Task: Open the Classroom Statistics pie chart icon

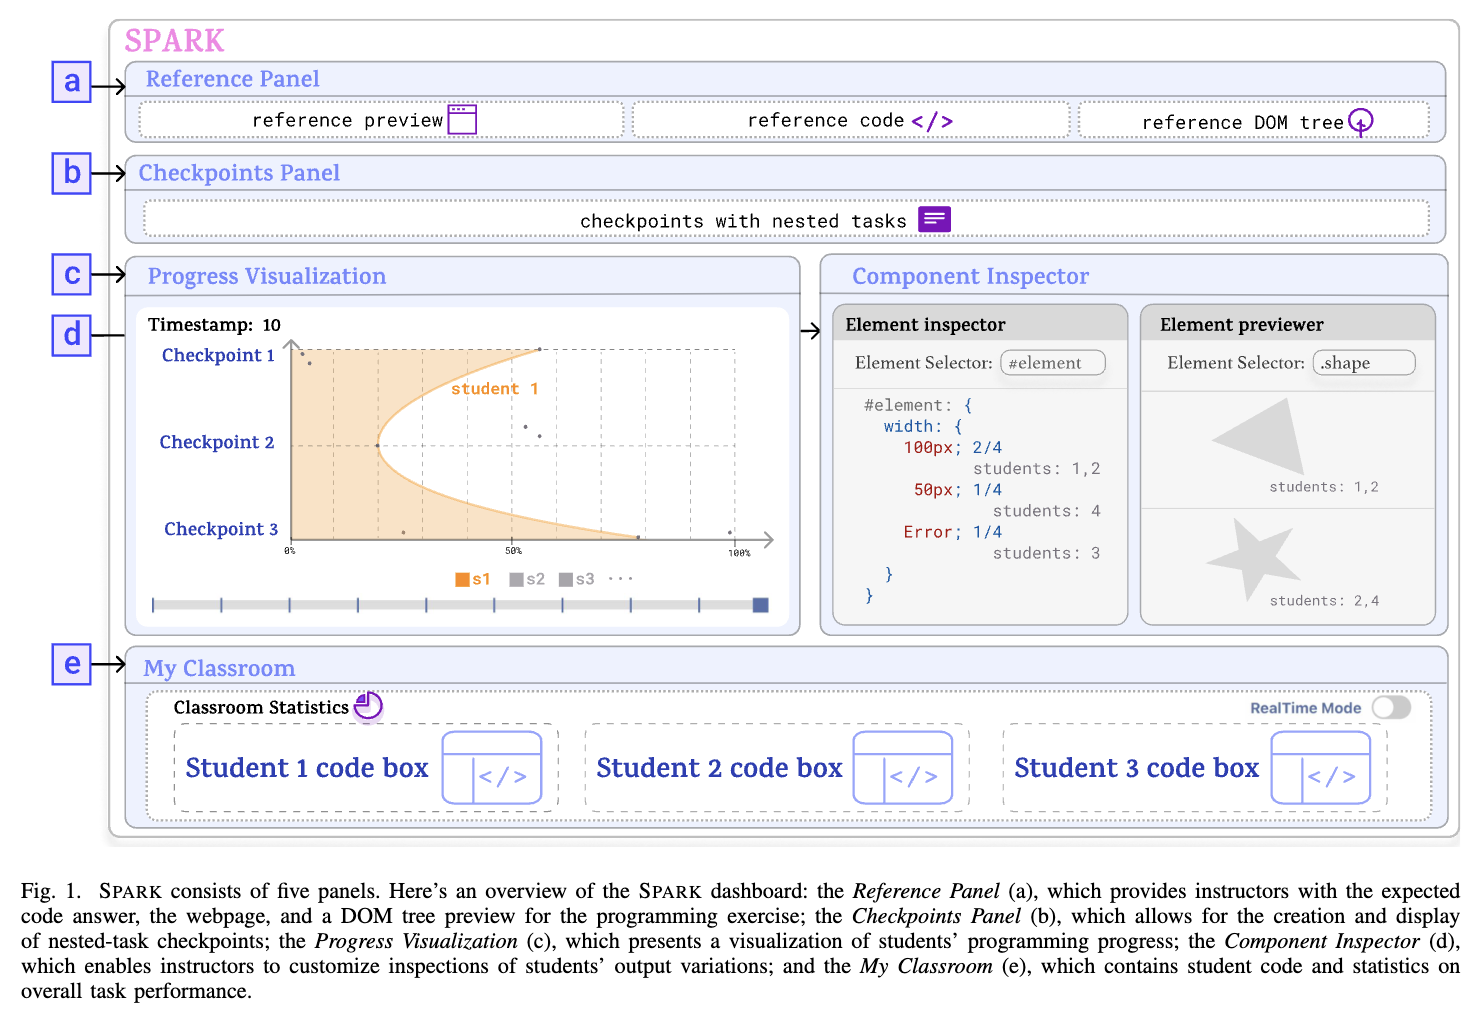Action: [x=368, y=706]
